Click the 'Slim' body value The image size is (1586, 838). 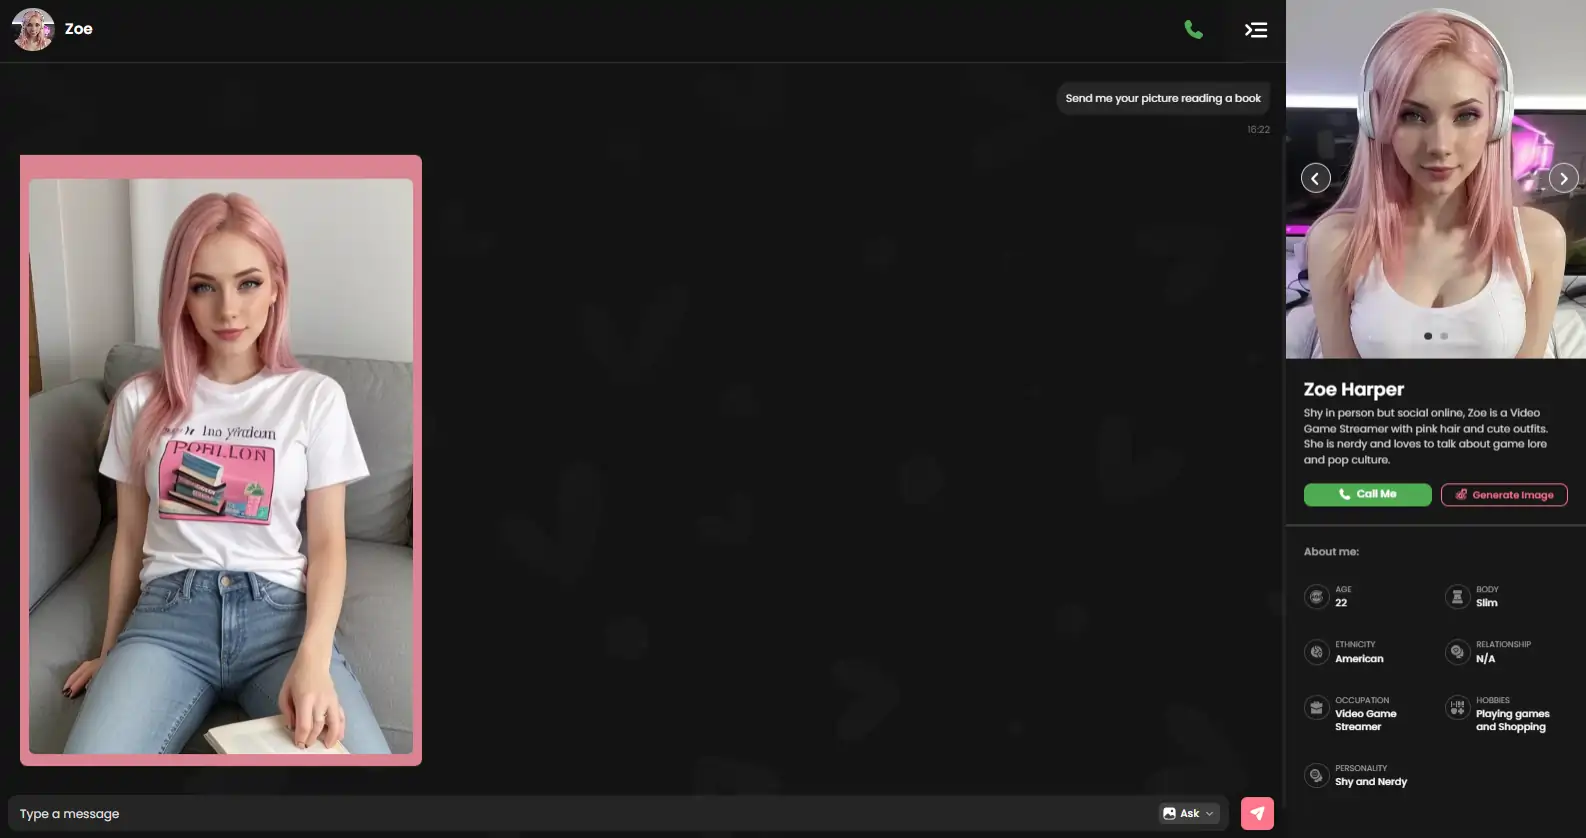tap(1486, 602)
